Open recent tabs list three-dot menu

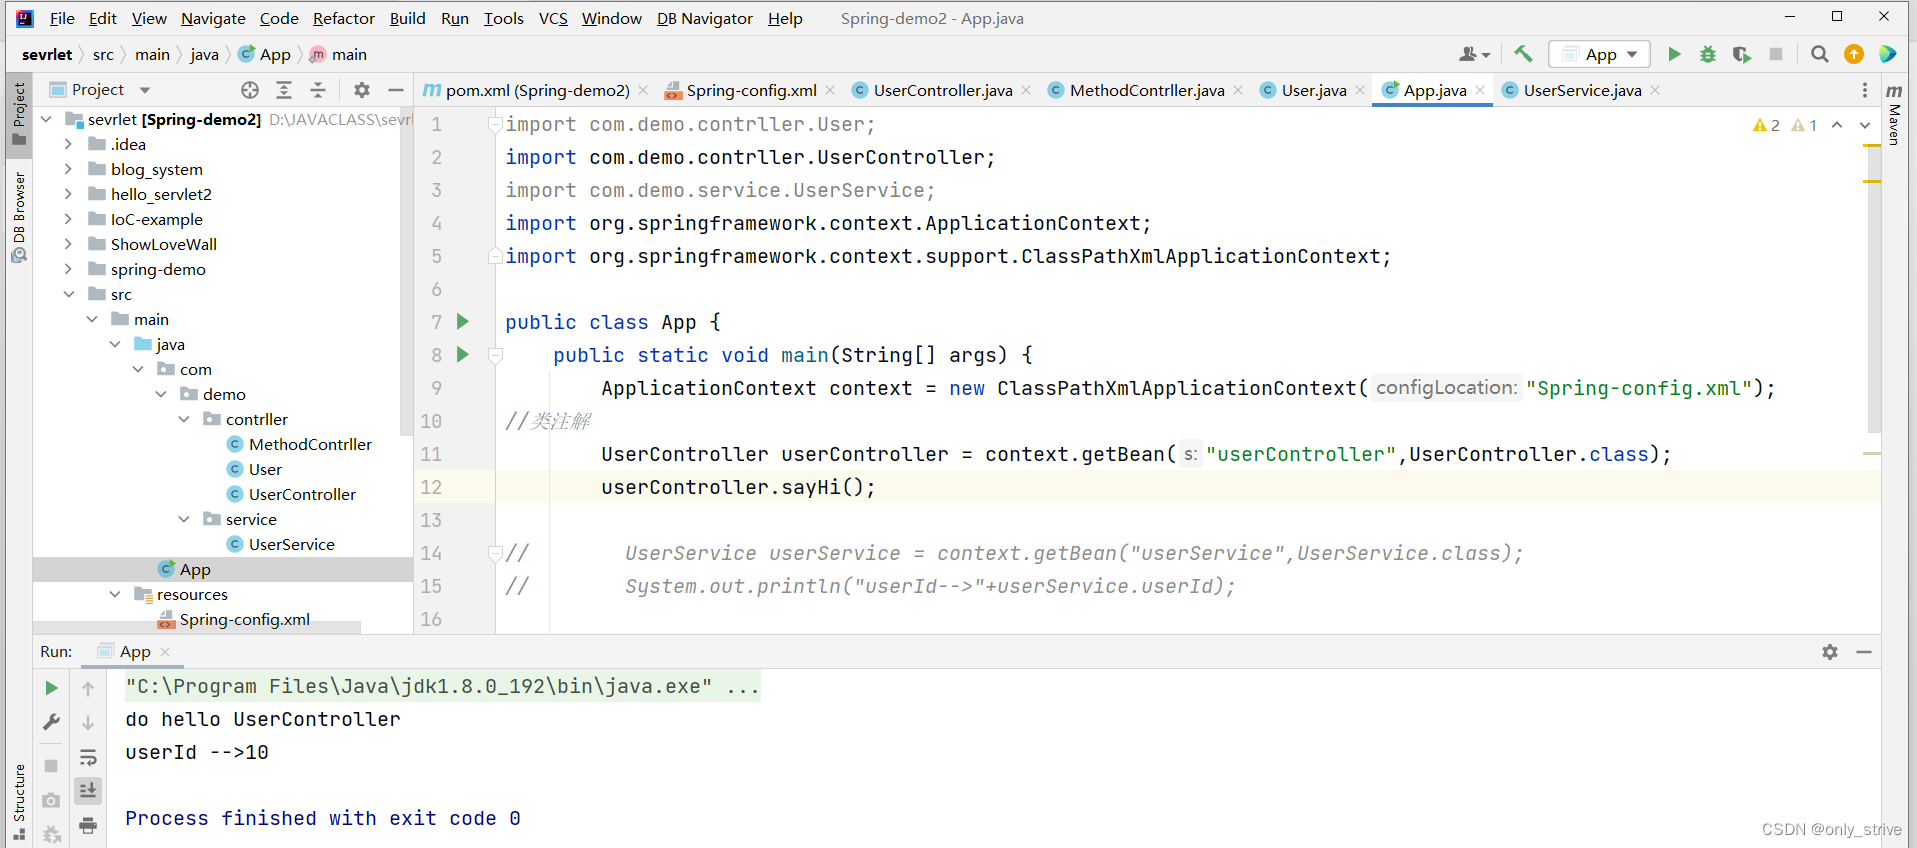1865,90
